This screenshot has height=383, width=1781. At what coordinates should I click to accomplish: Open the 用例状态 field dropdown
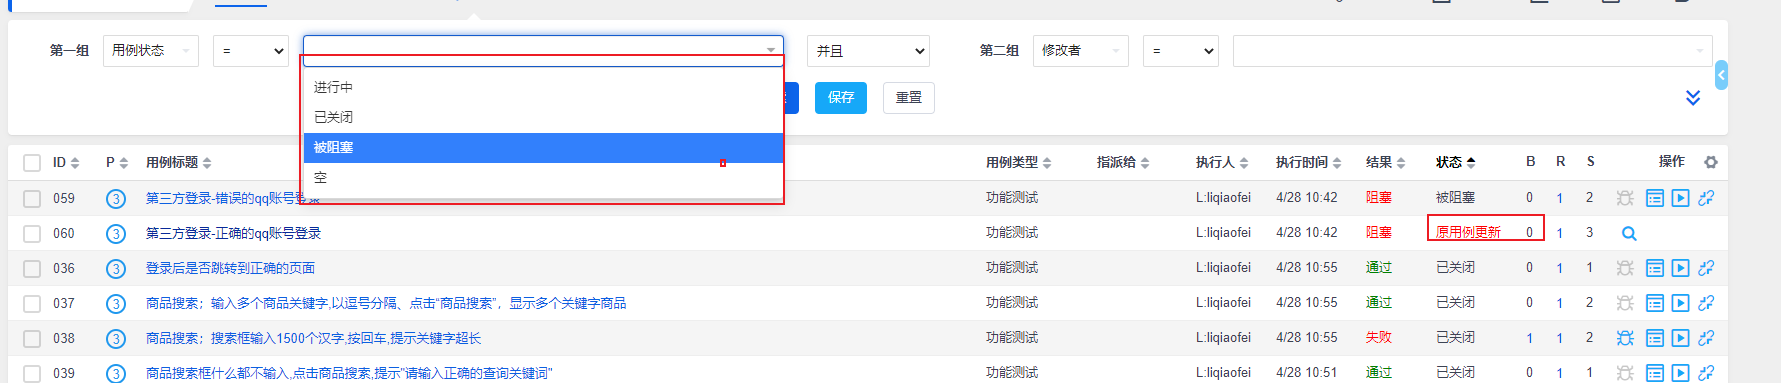coord(151,51)
